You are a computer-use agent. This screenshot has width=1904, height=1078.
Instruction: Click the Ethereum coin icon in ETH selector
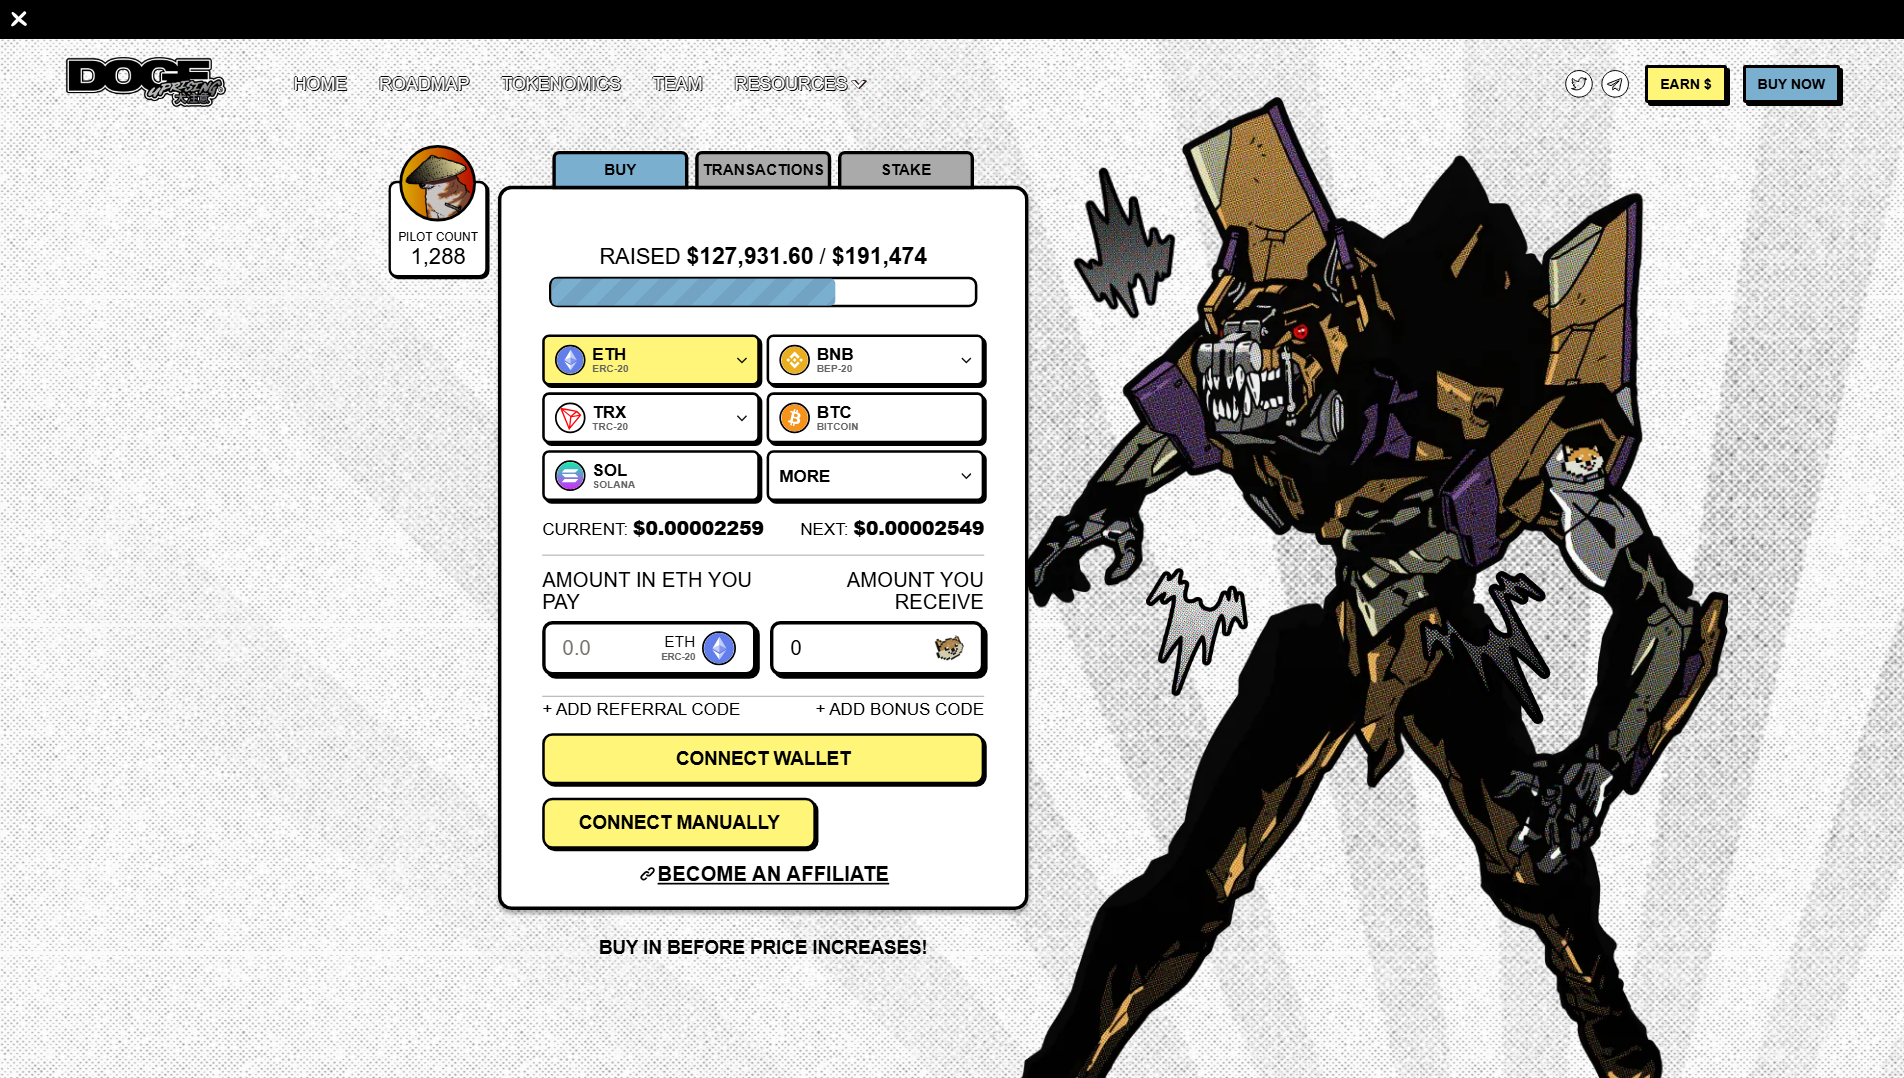pyautogui.click(x=570, y=360)
